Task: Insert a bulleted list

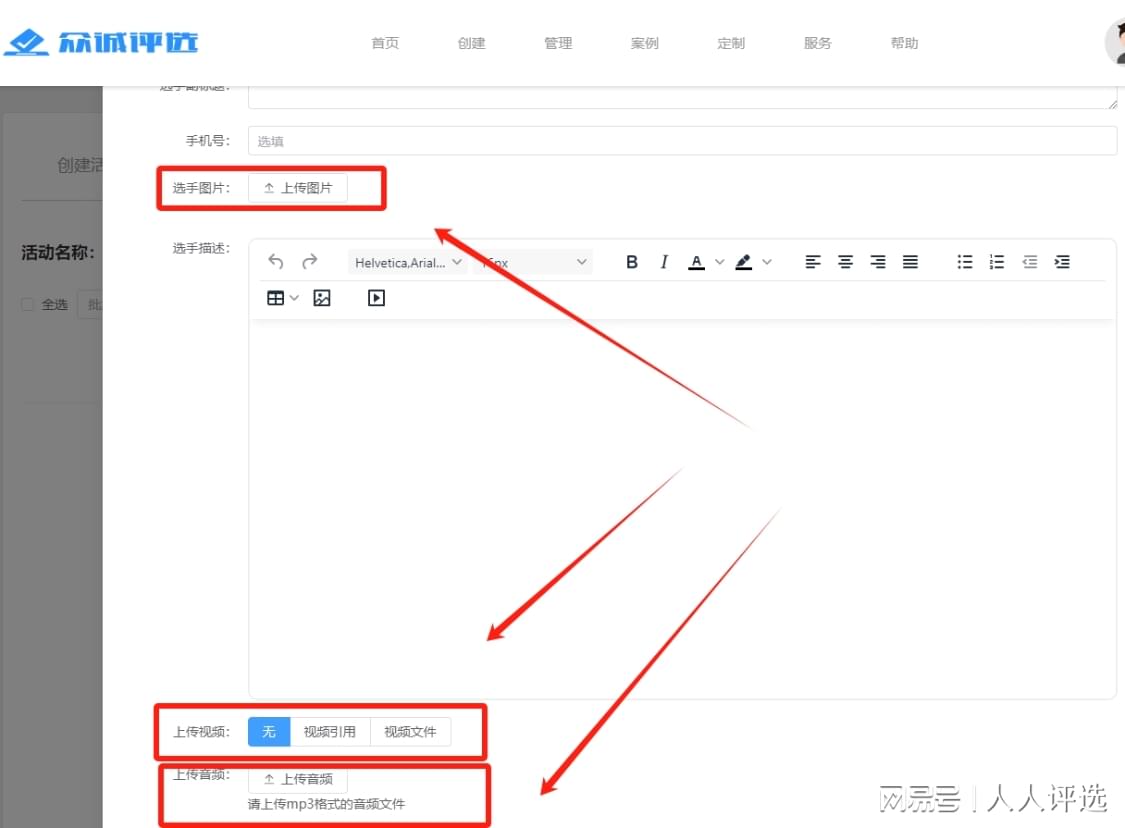Action: pyautogui.click(x=965, y=262)
